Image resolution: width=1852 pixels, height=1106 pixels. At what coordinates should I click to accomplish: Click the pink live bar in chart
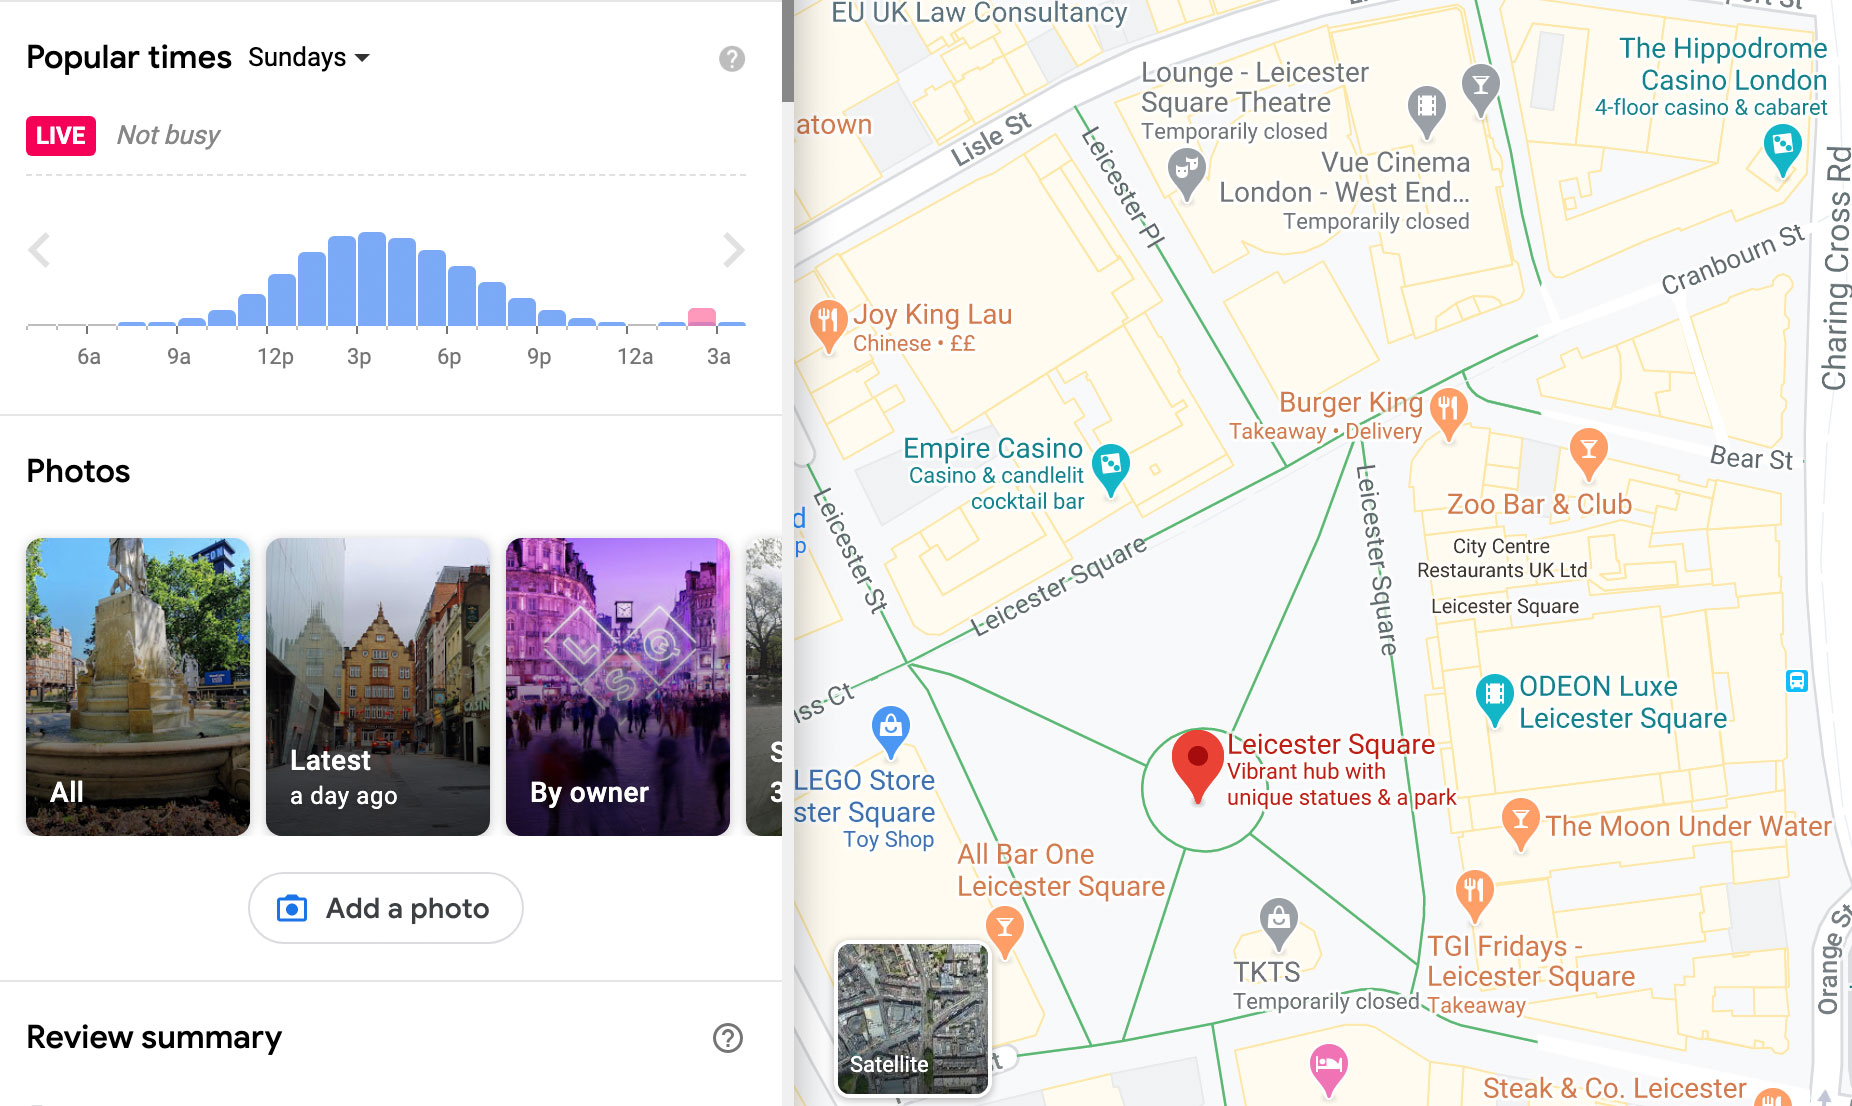pyautogui.click(x=702, y=317)
